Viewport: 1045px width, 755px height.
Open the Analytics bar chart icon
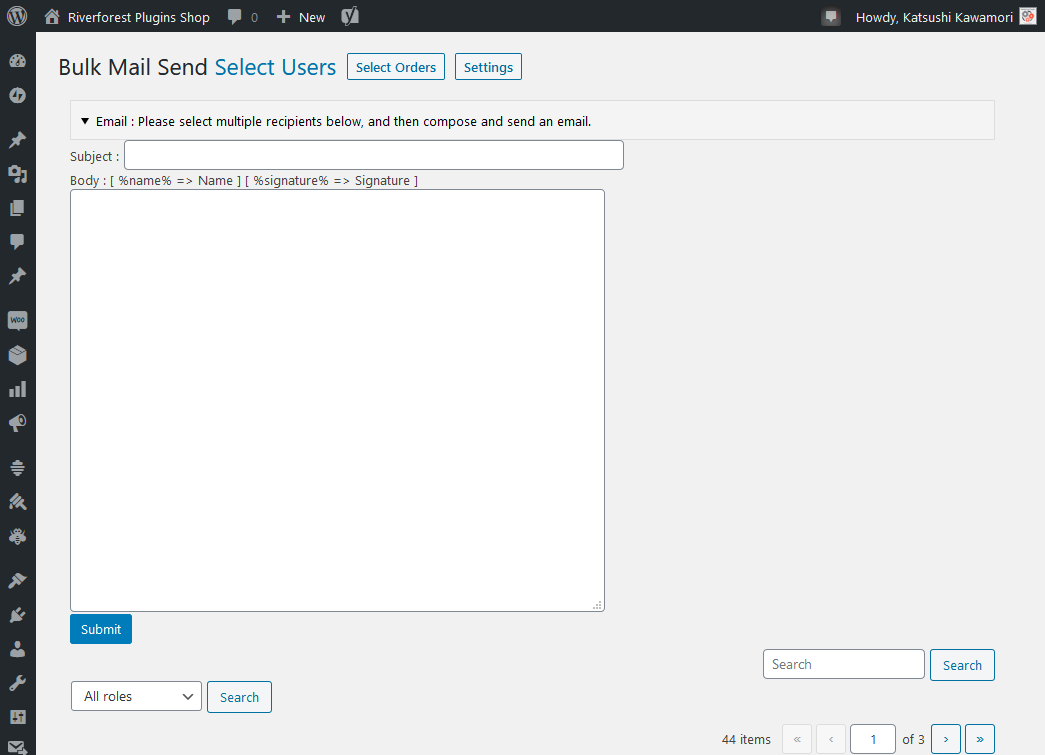(x=17, y=389)
